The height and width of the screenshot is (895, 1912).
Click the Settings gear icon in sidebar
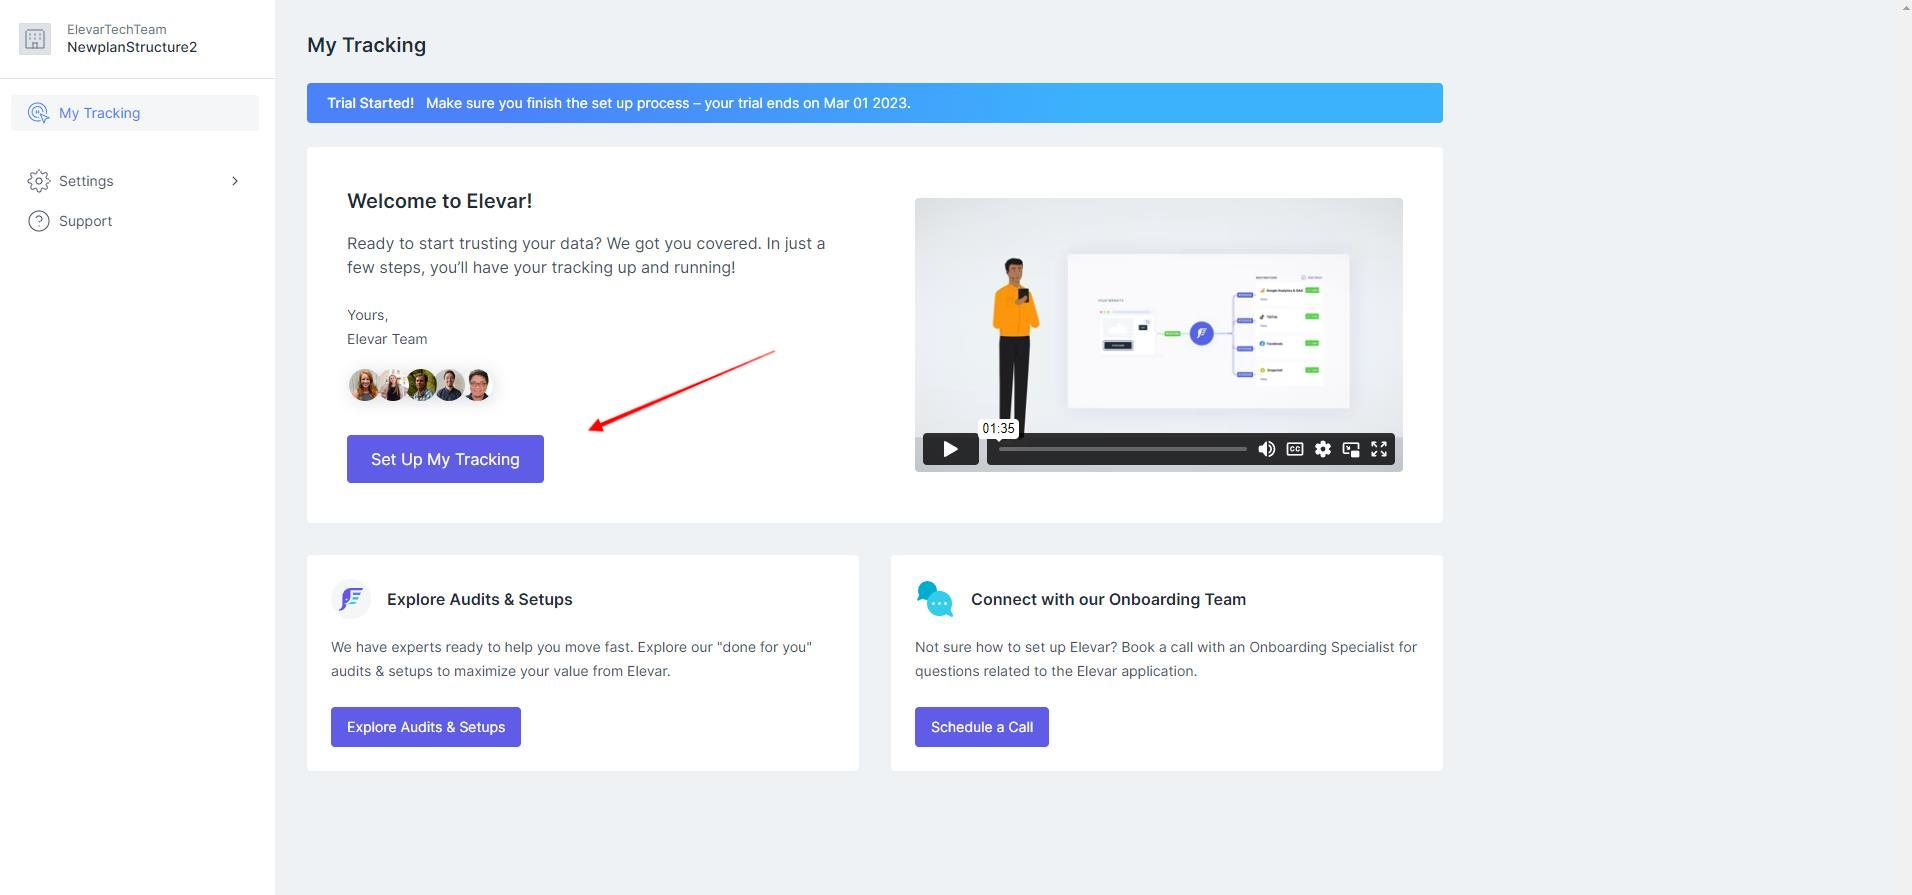(39, 181)
